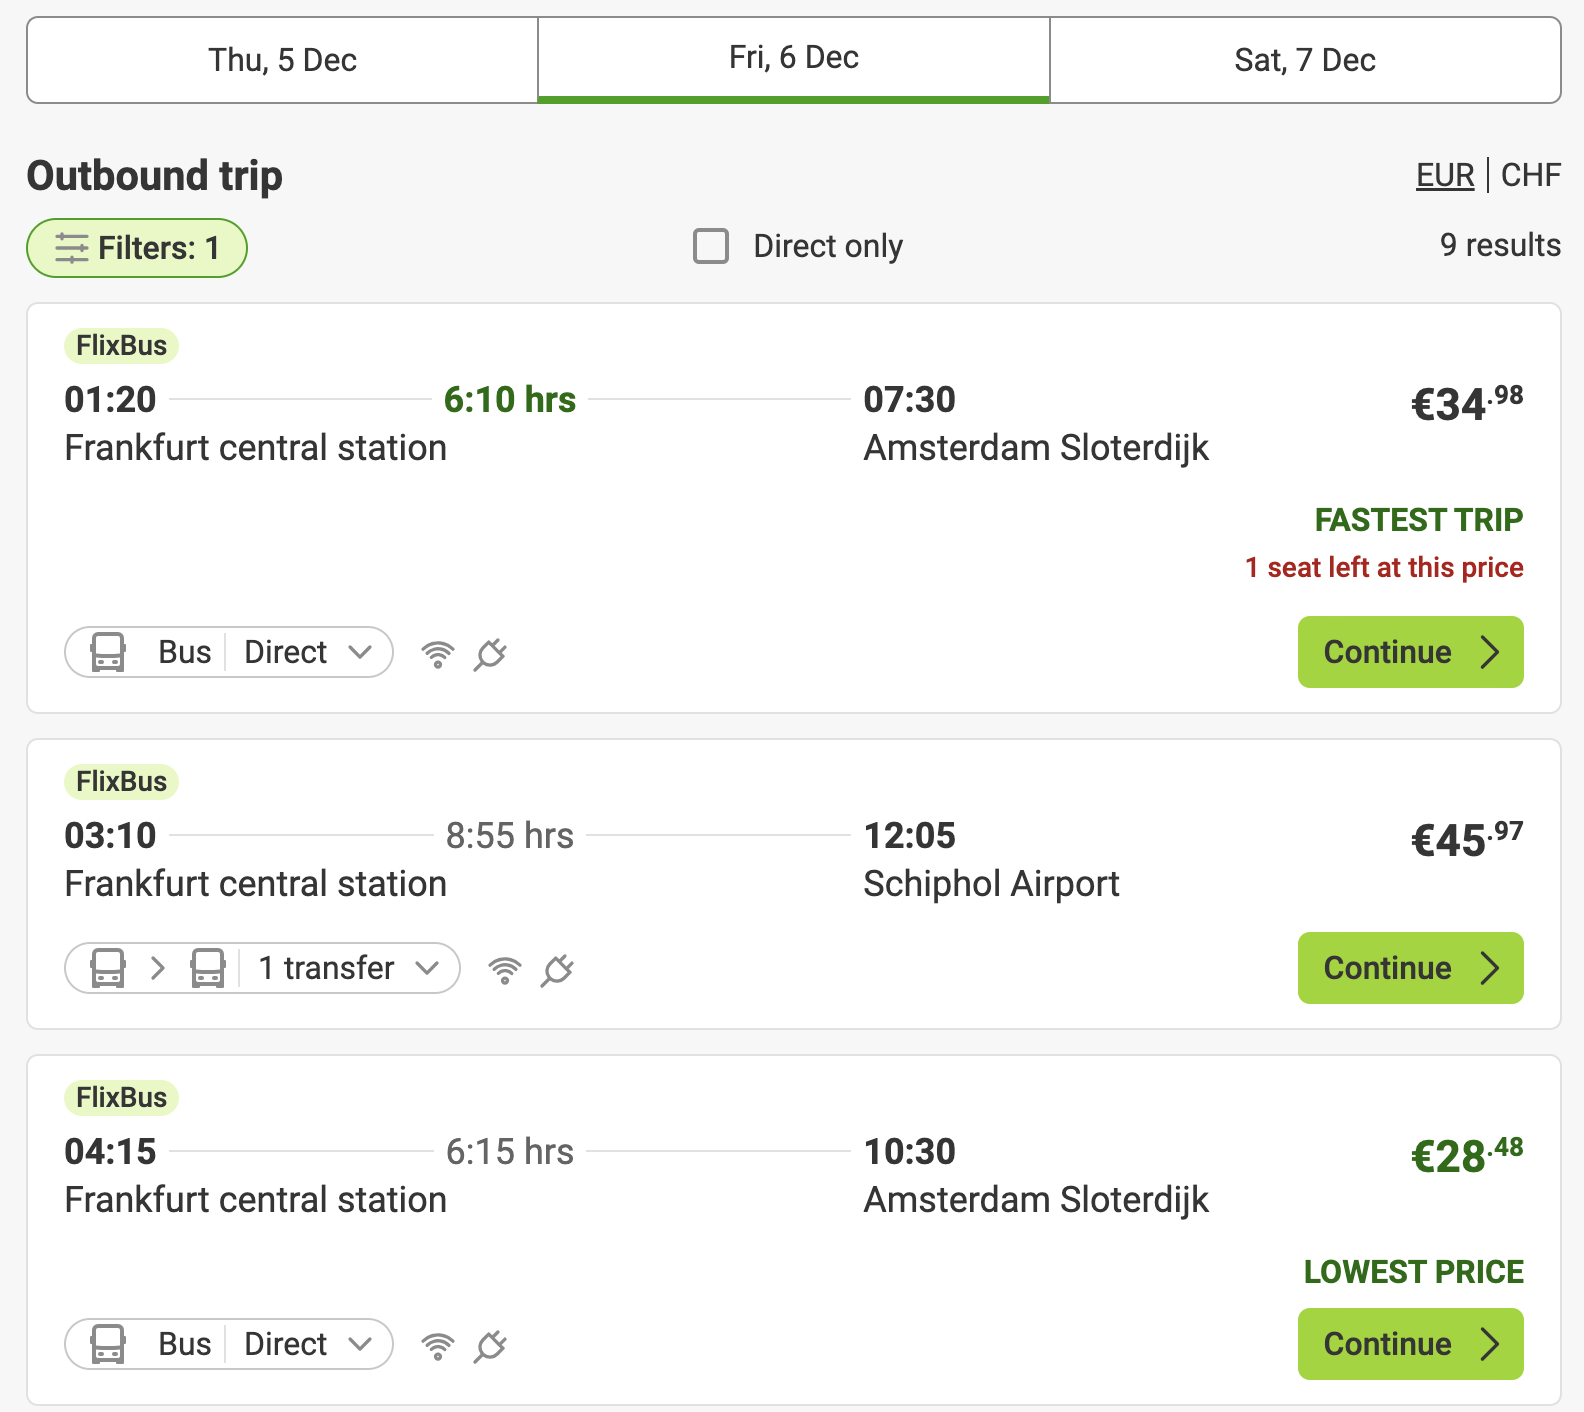Click the Wi-Fi icon on the 04:15 trip
Screen dimensions: 1584x1412
tap(438, 1346)
